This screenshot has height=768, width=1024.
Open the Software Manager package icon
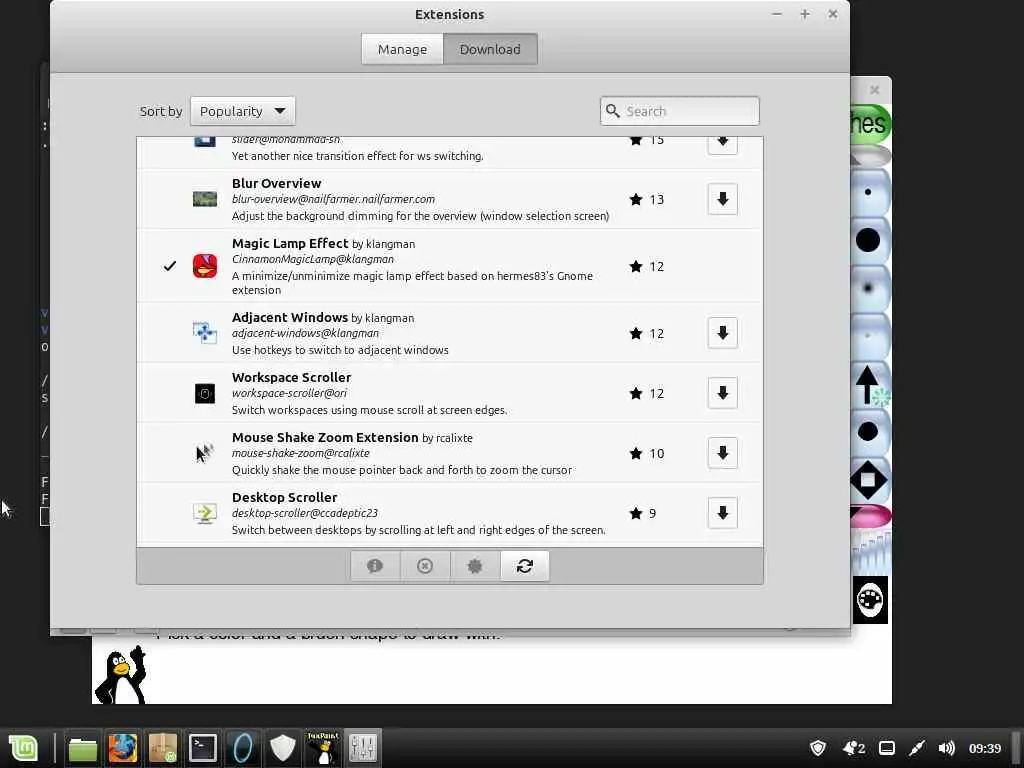(x=163, y=748)
